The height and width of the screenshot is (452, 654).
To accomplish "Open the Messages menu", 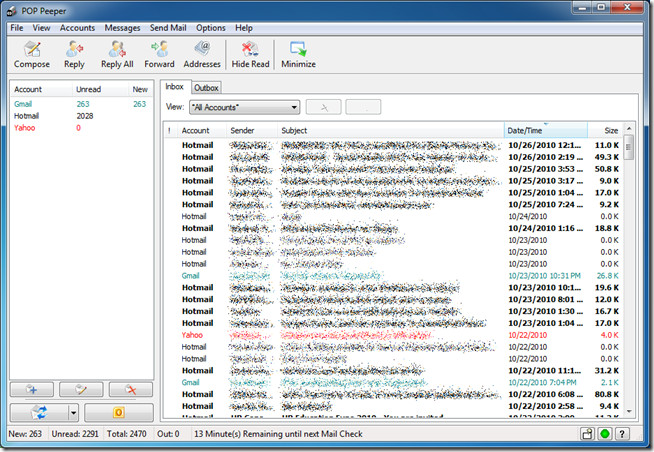I will 122,28.
